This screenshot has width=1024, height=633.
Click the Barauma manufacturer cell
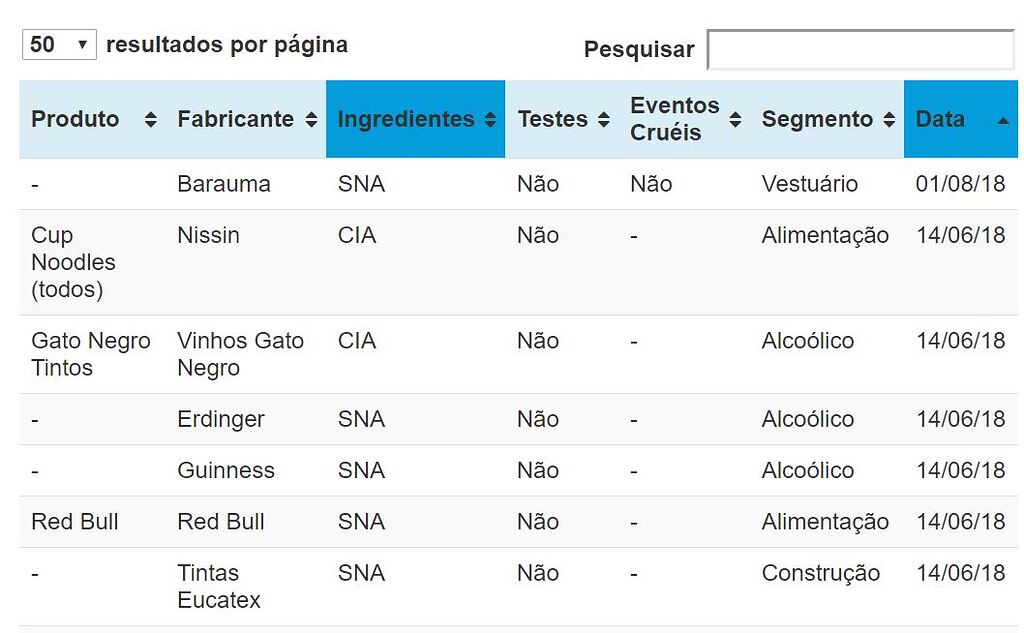[223, 184]
